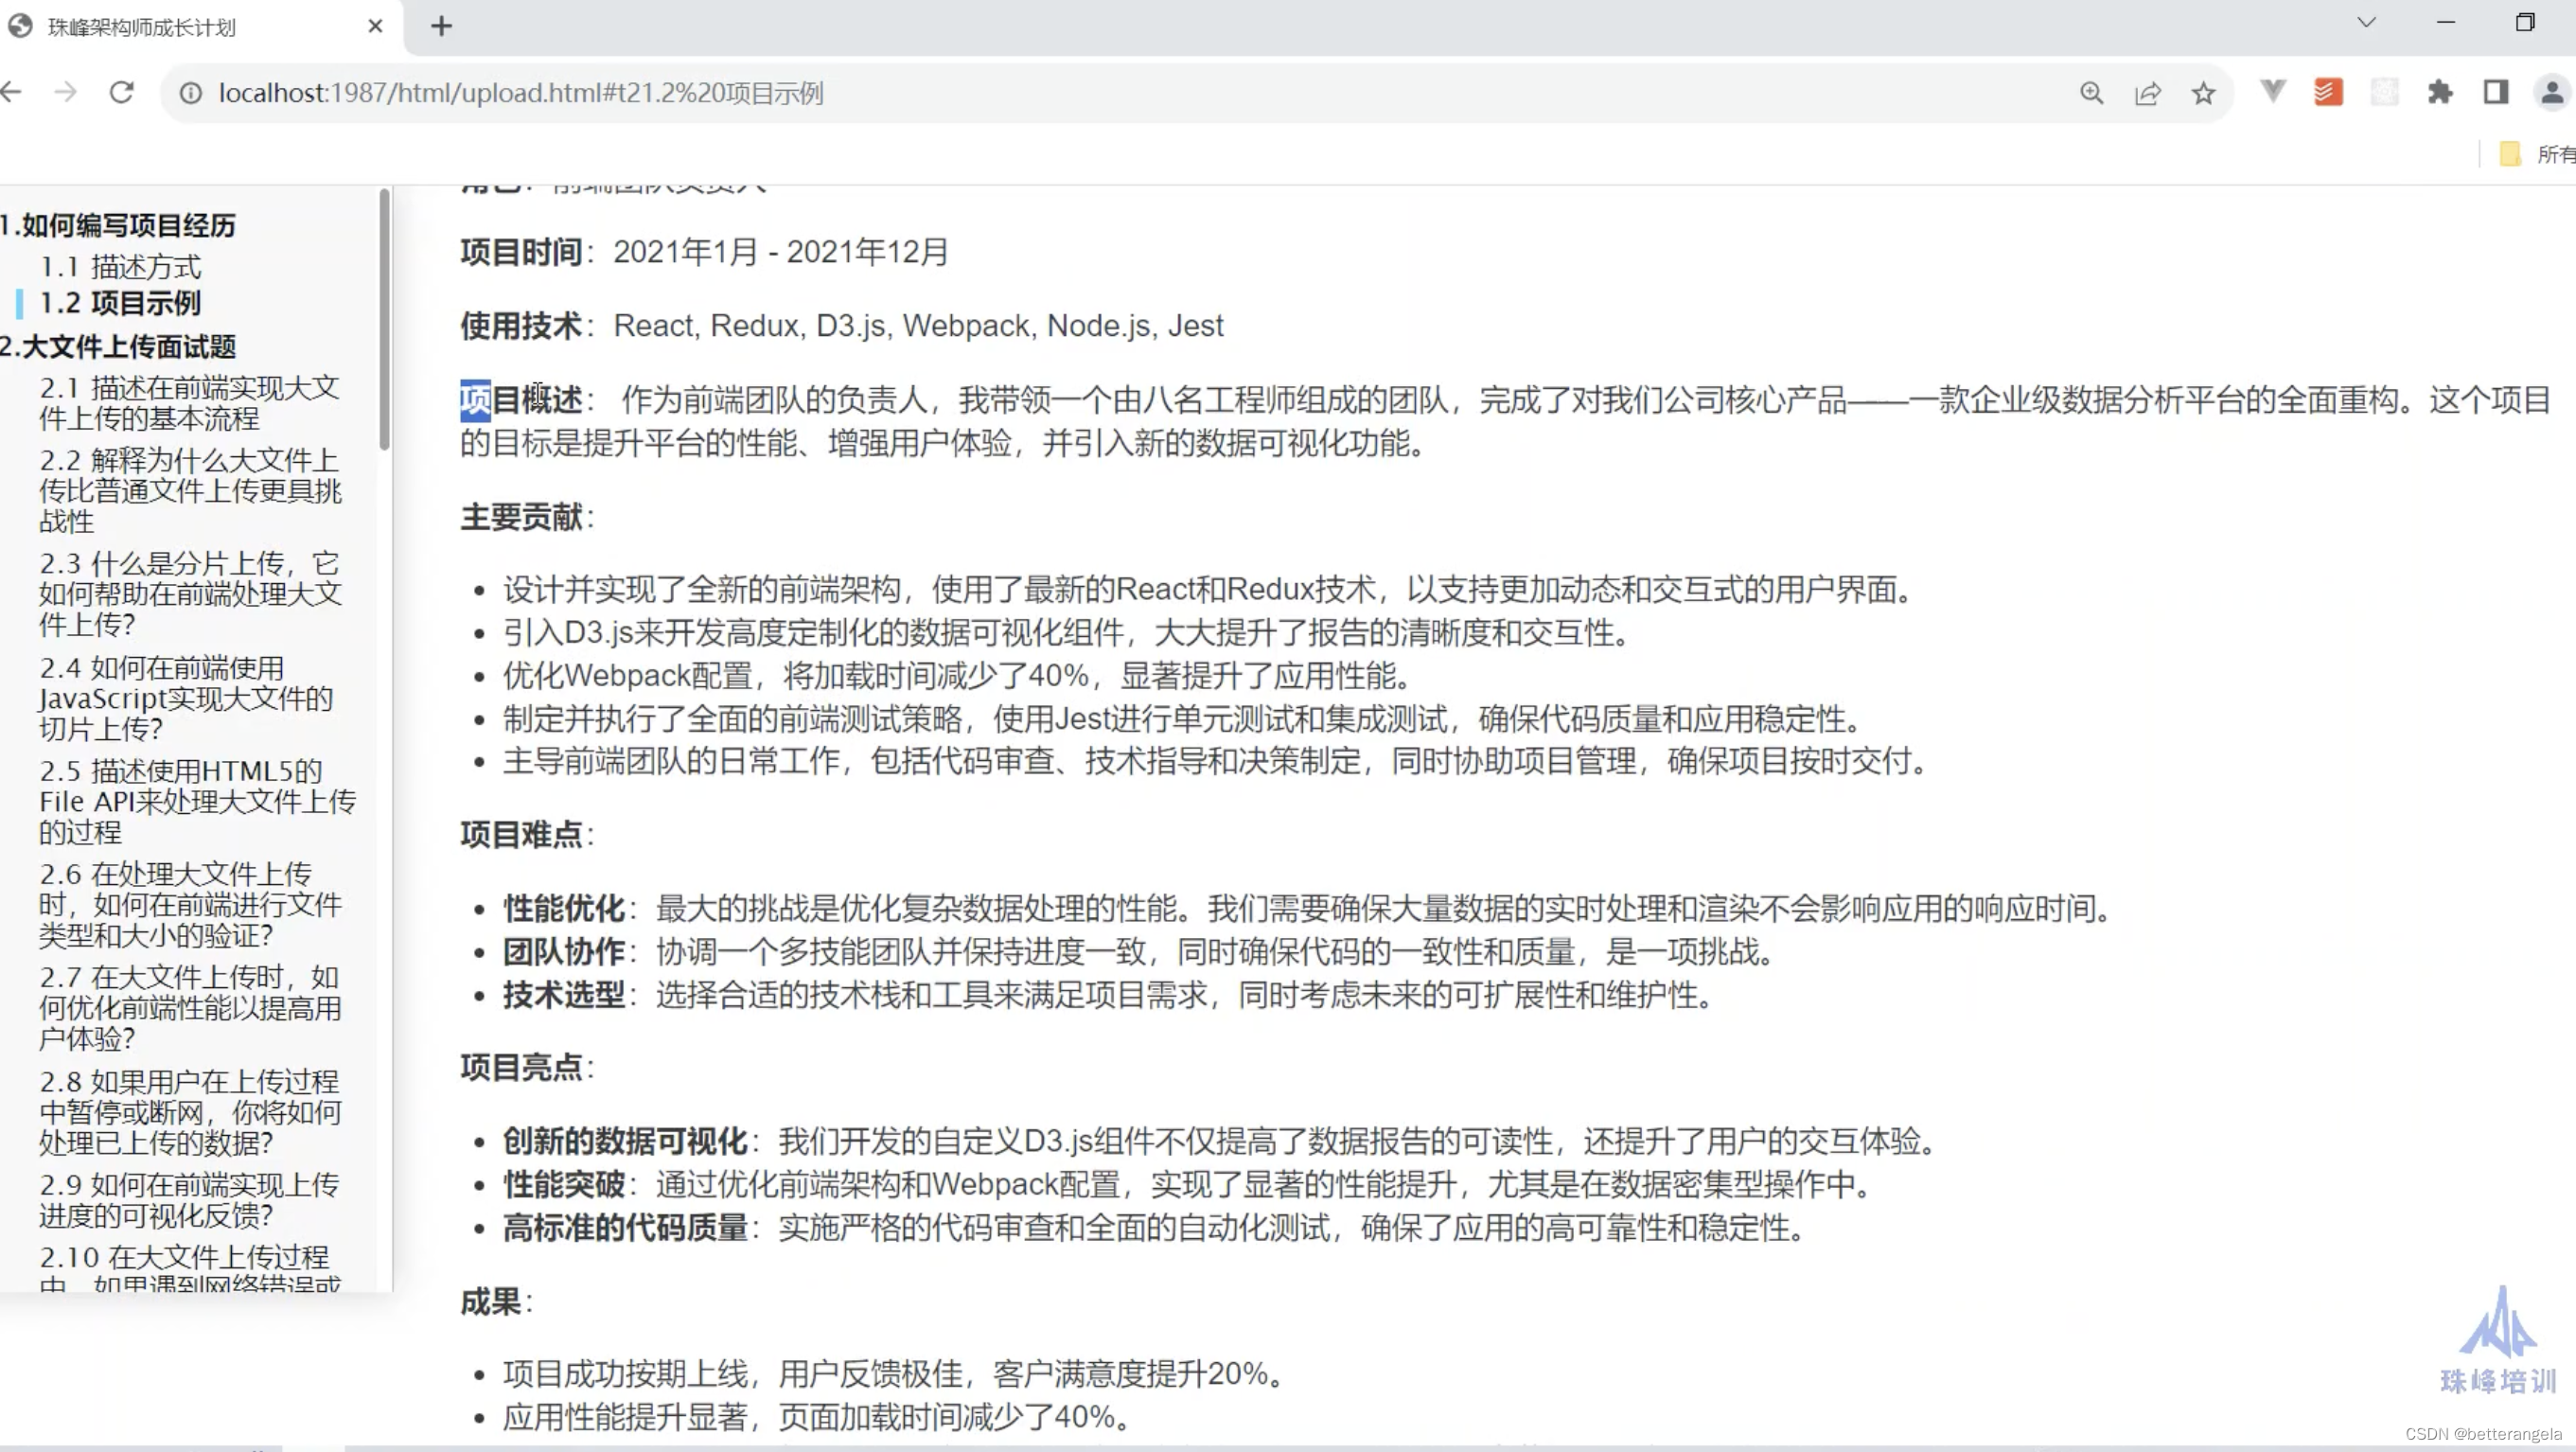Click the 项目亮点 heading

[521, 1066]
